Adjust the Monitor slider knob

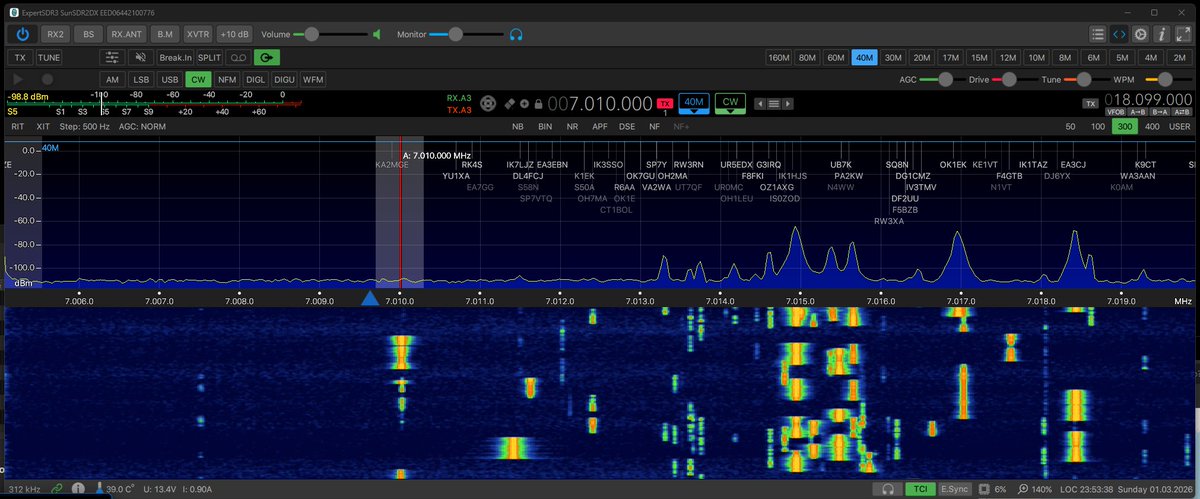(x=456, y=34)
